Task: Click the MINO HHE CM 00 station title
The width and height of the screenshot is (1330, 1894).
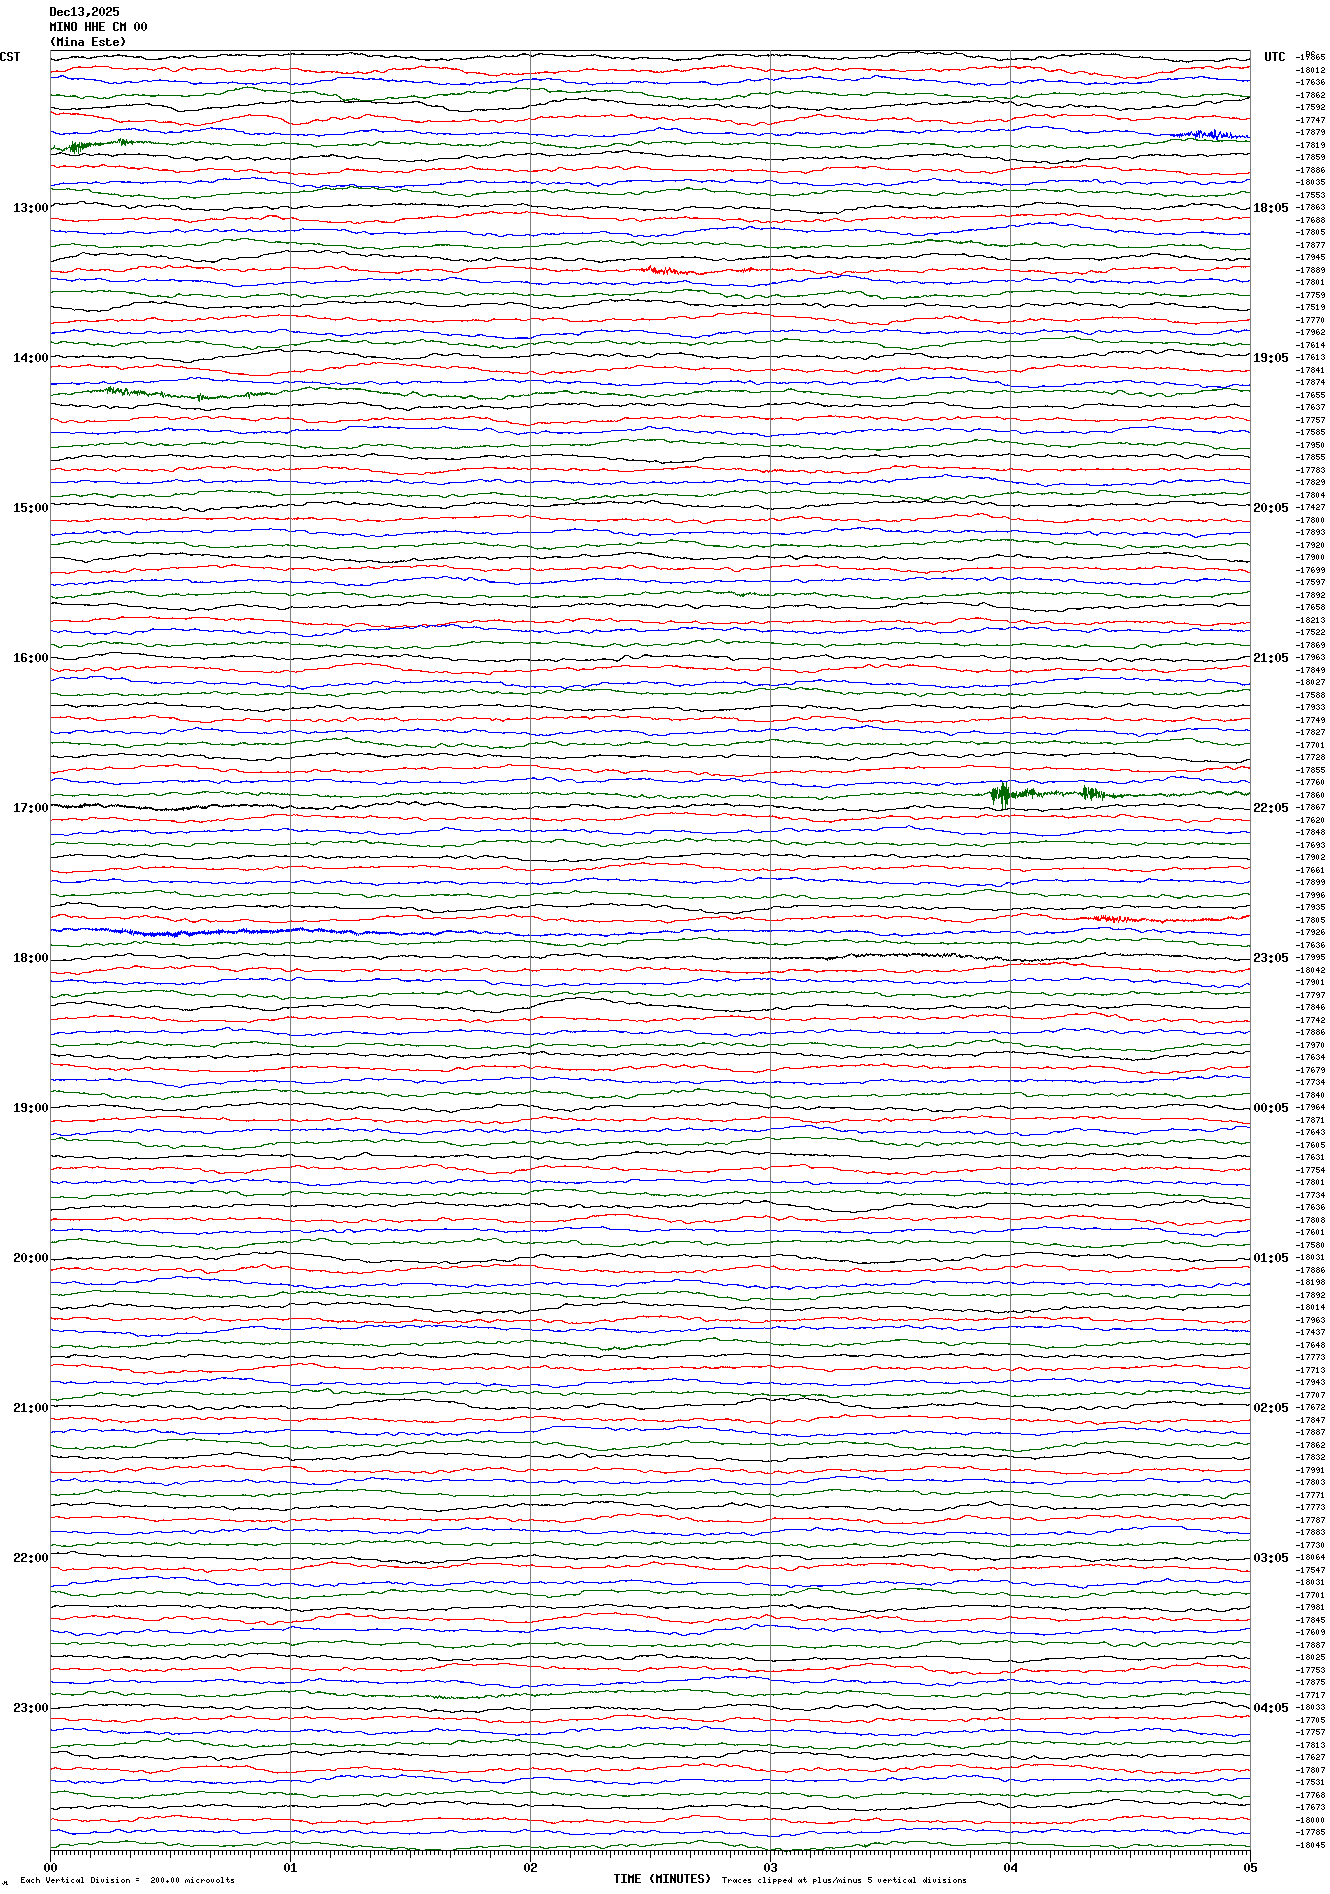Action: tap(98, 27)
